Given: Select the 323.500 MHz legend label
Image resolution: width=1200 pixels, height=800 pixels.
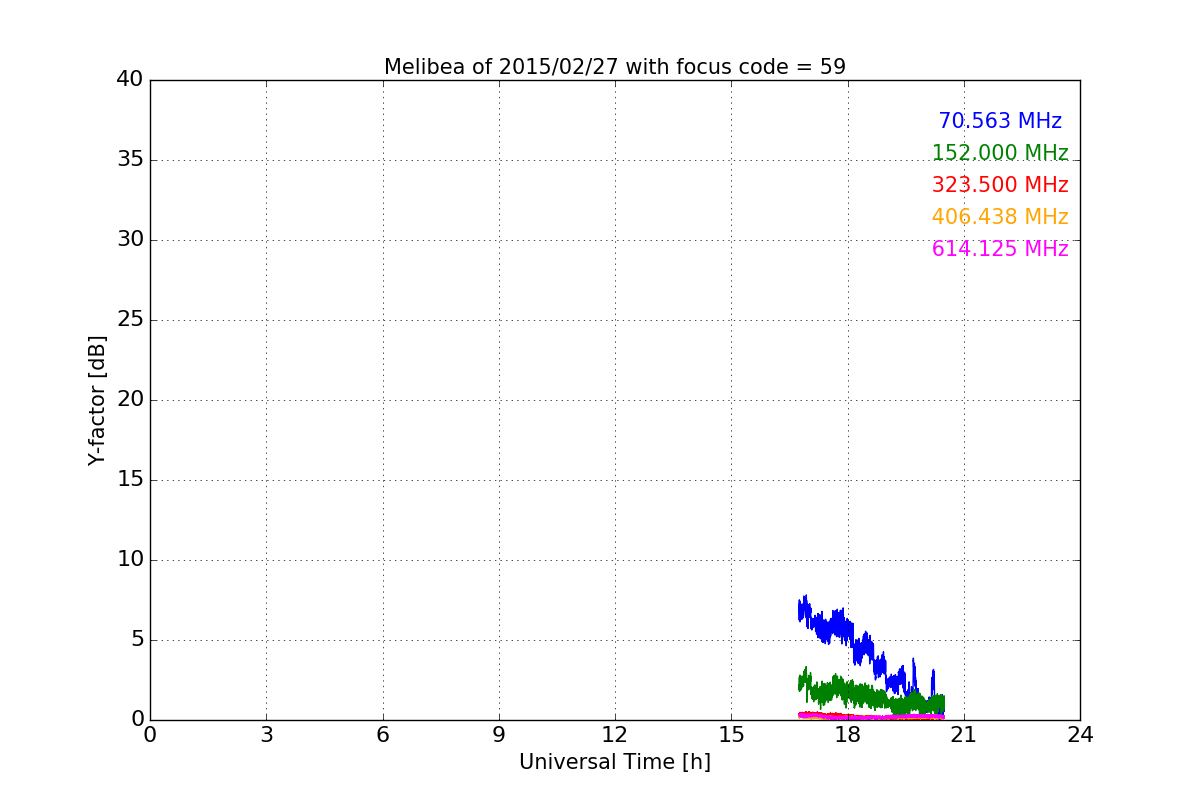Looking at the screenshot, I should [1000, 185].
